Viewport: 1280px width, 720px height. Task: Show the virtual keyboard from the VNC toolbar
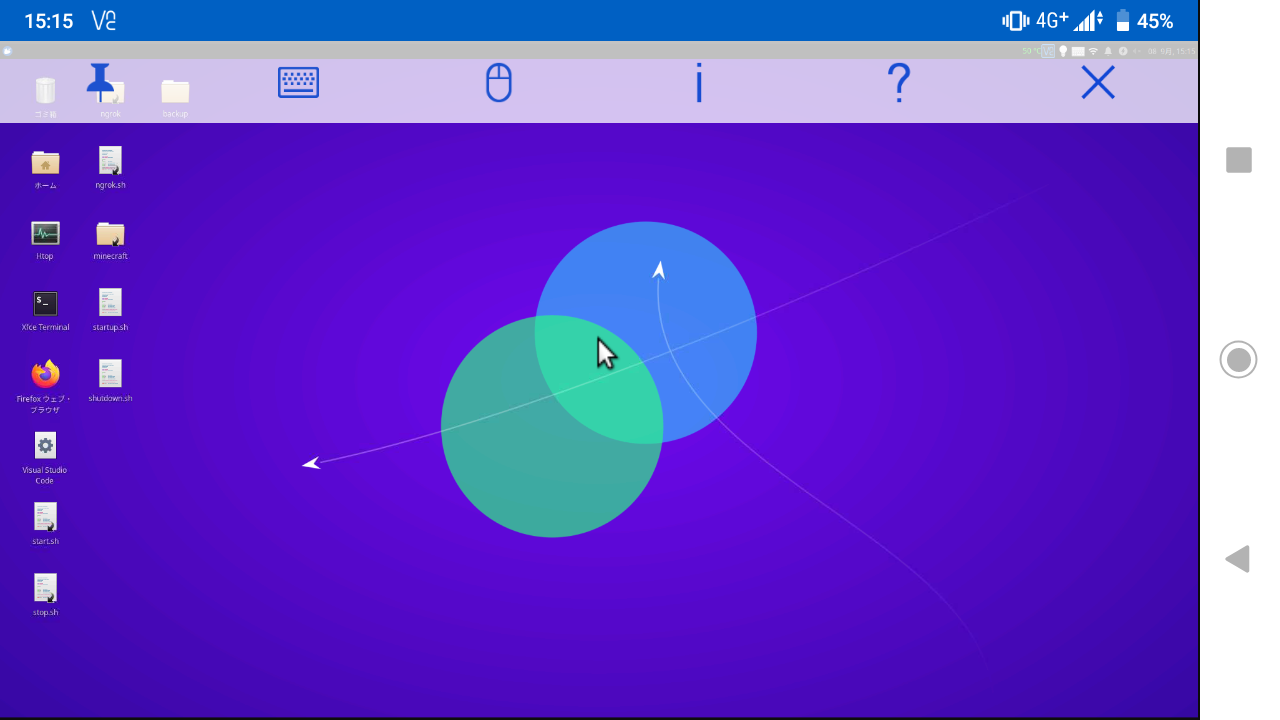pos(298,83)
